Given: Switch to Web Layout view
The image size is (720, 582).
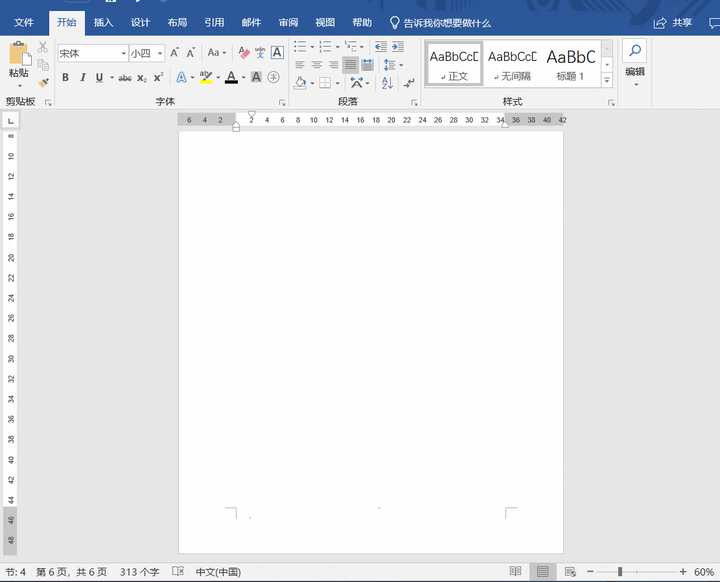Looking at the screenshot, I should click(x=570, y=571).
